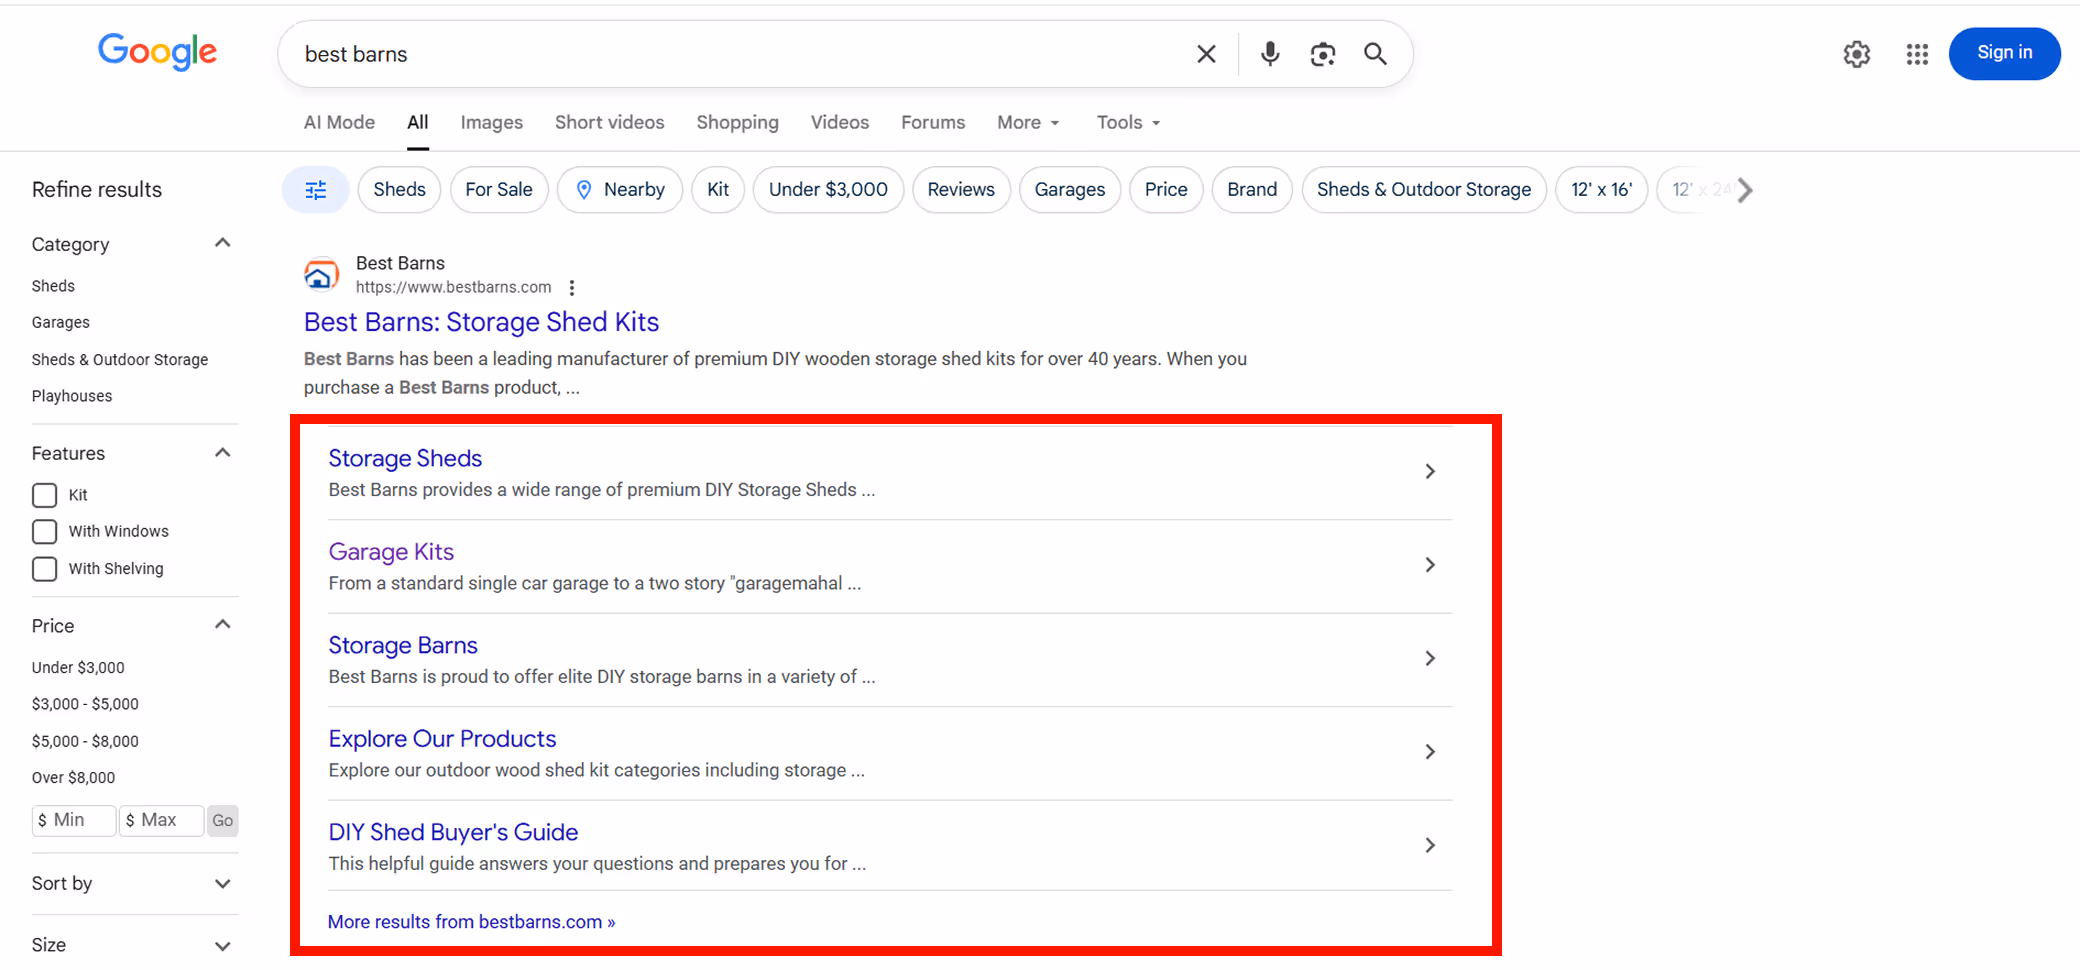Open the Forums tab
The height and width of the screenshot is (970, 2080).
pyautogui.click(x=933, y=123)
